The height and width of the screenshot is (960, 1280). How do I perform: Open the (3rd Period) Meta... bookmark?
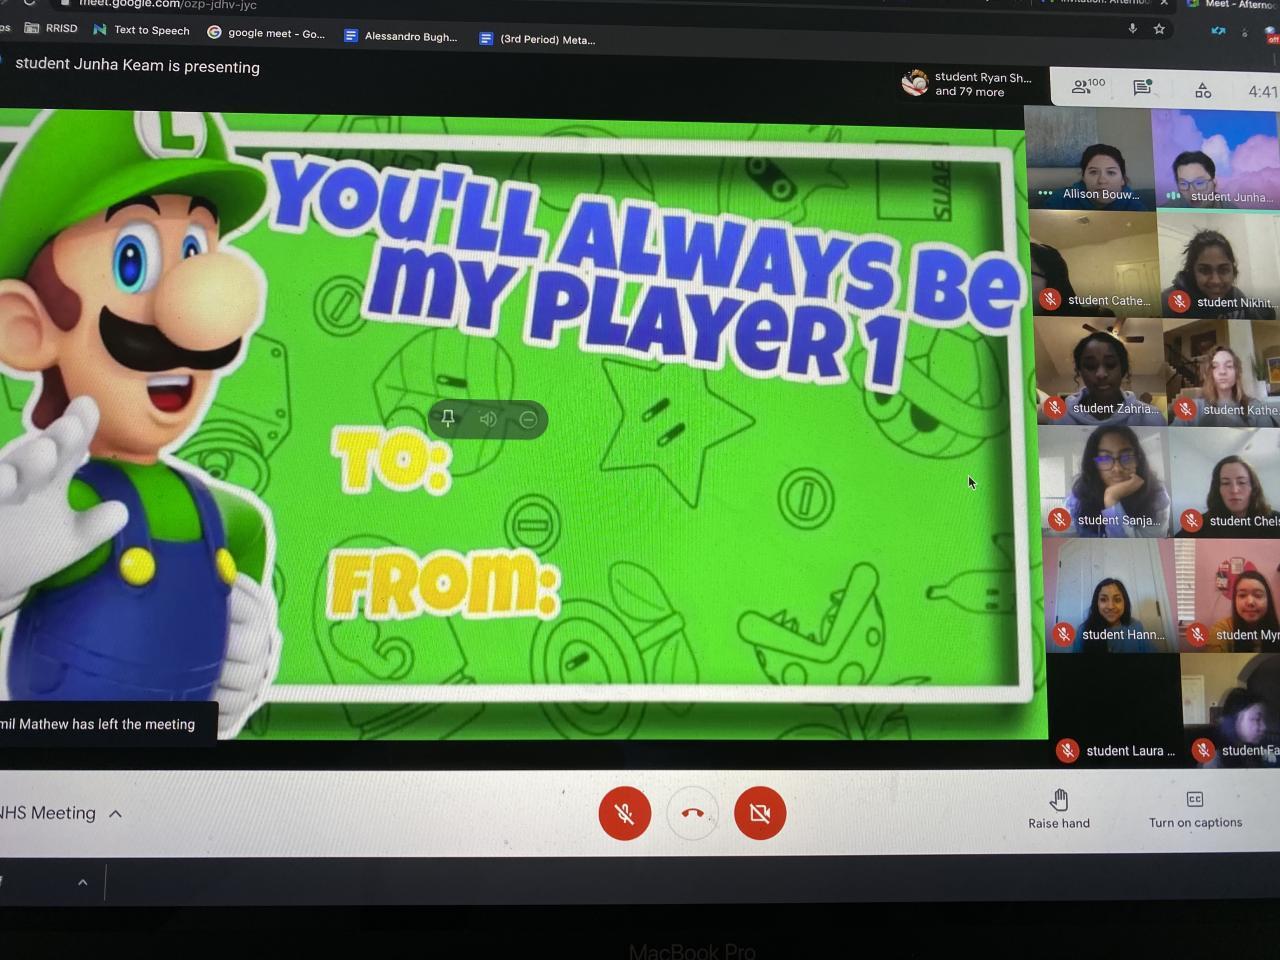[537, 39]
